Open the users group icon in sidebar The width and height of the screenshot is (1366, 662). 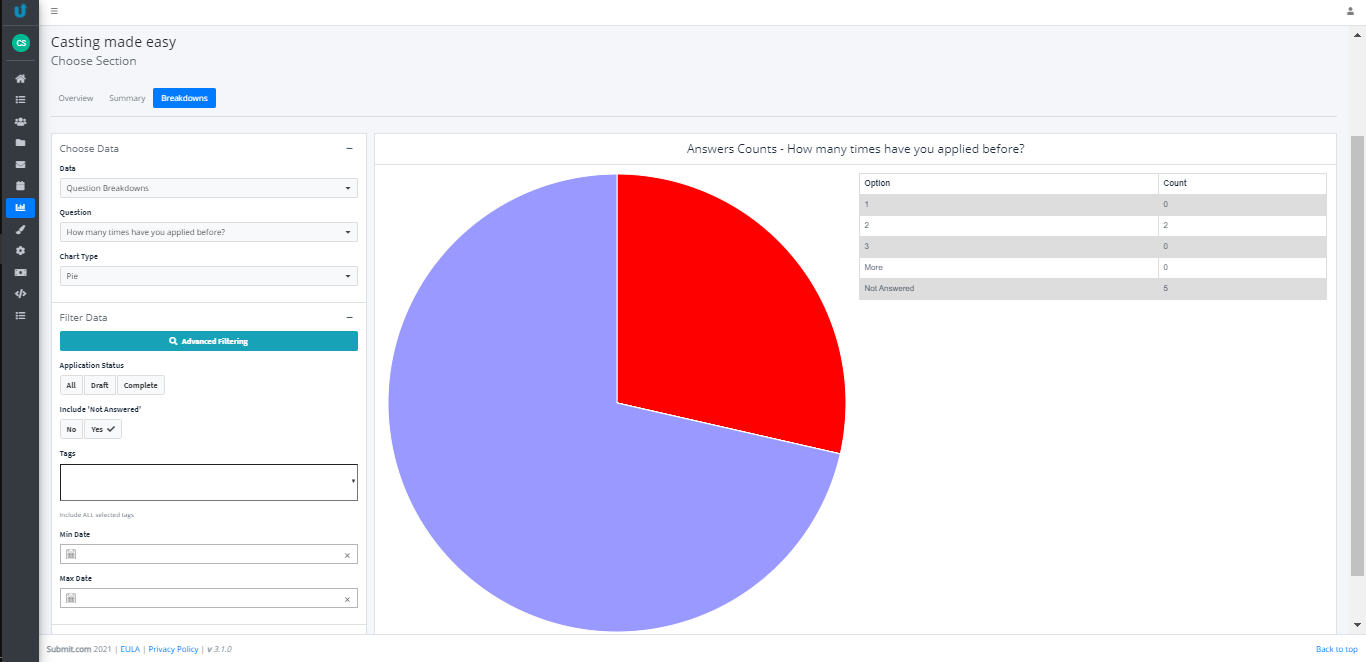pyautogui.click(x=20, y=121)
